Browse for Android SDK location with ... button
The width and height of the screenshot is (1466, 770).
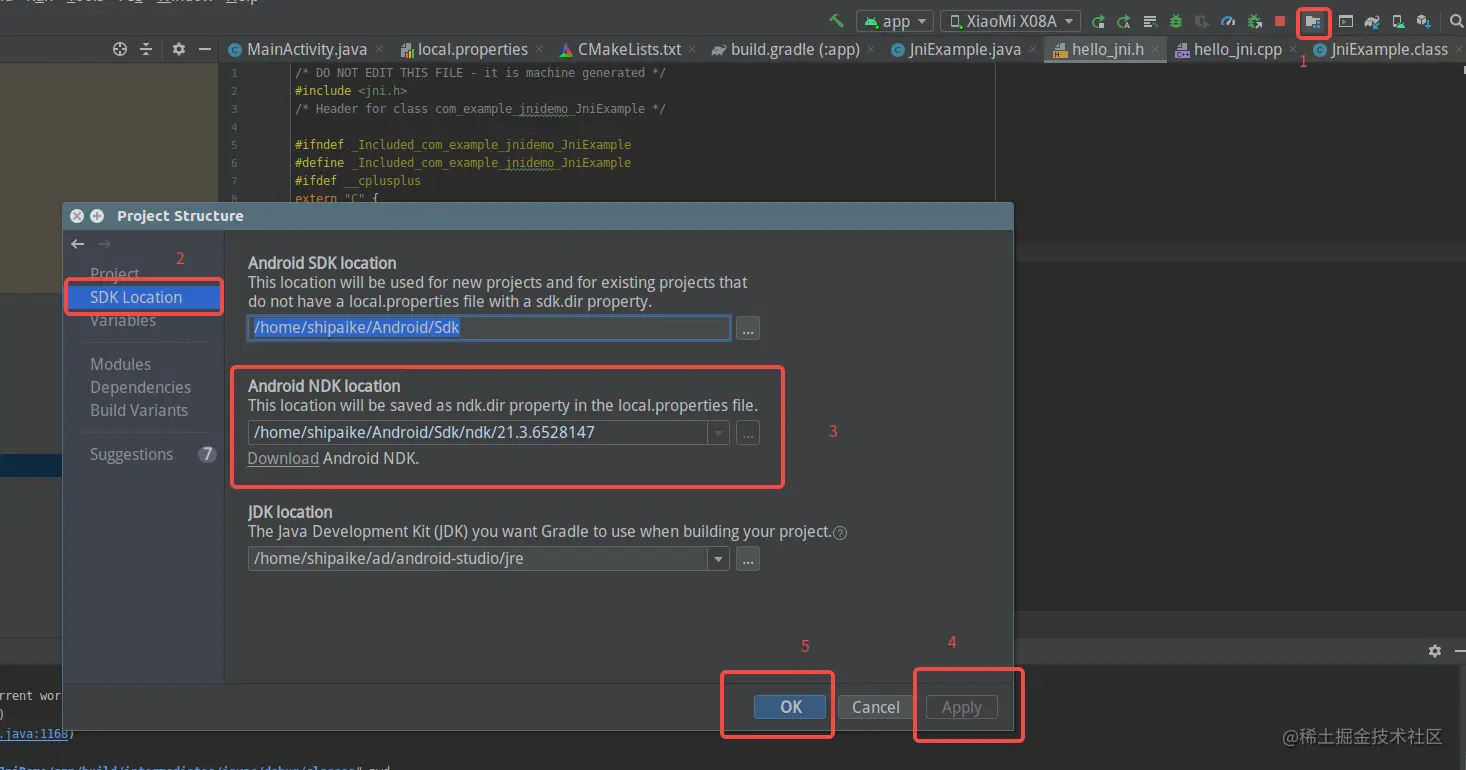coord(748,327)
